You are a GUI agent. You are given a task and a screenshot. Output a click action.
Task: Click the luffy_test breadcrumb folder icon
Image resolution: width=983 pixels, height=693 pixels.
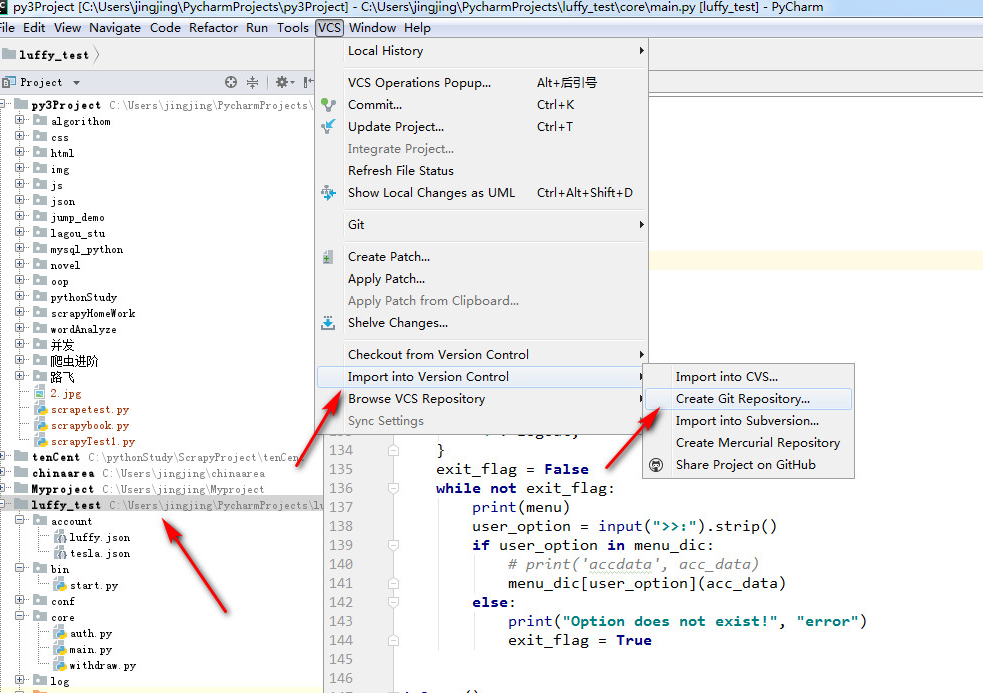8,55
